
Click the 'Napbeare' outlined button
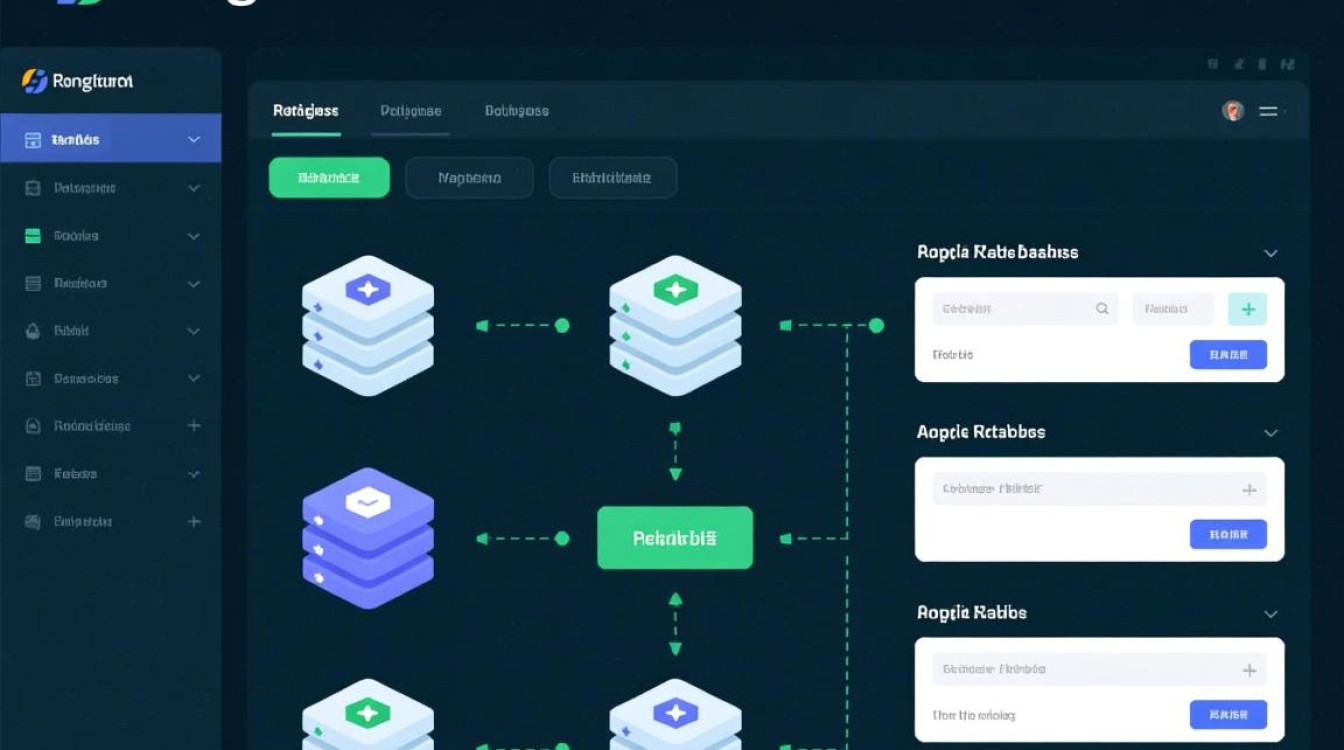coord(469,178)
